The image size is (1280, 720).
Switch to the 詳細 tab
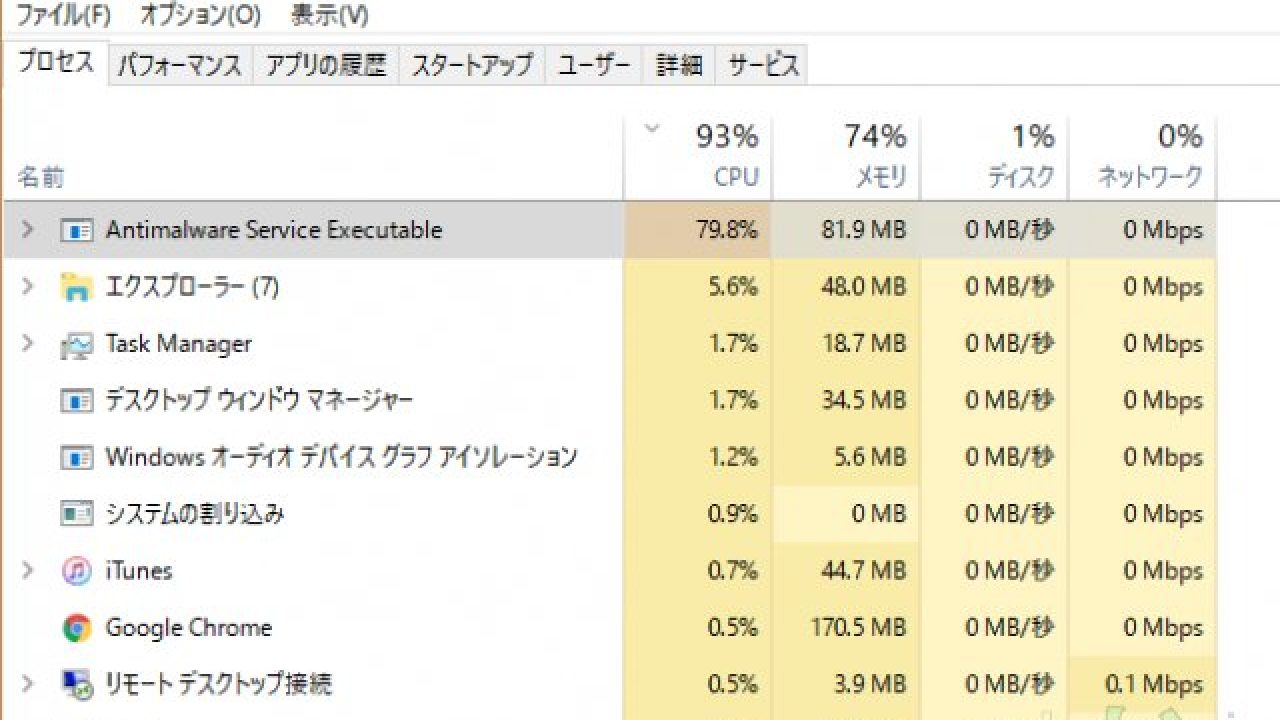(679, 66)
